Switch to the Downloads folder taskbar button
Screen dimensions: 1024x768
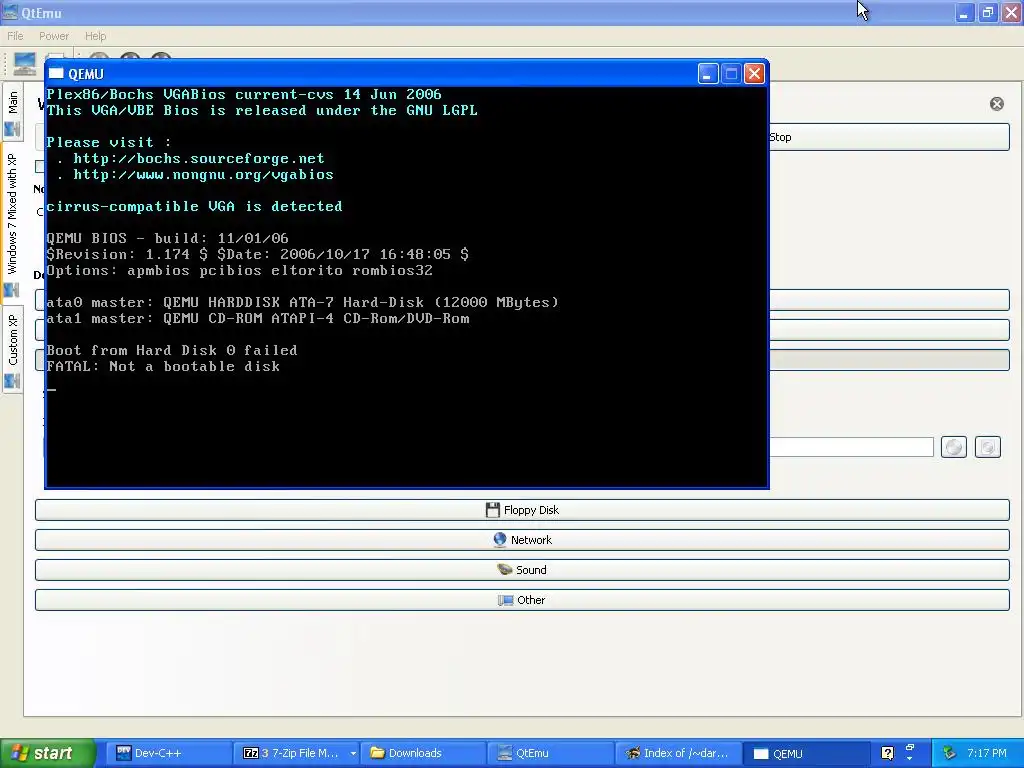(x=423, y=753)
